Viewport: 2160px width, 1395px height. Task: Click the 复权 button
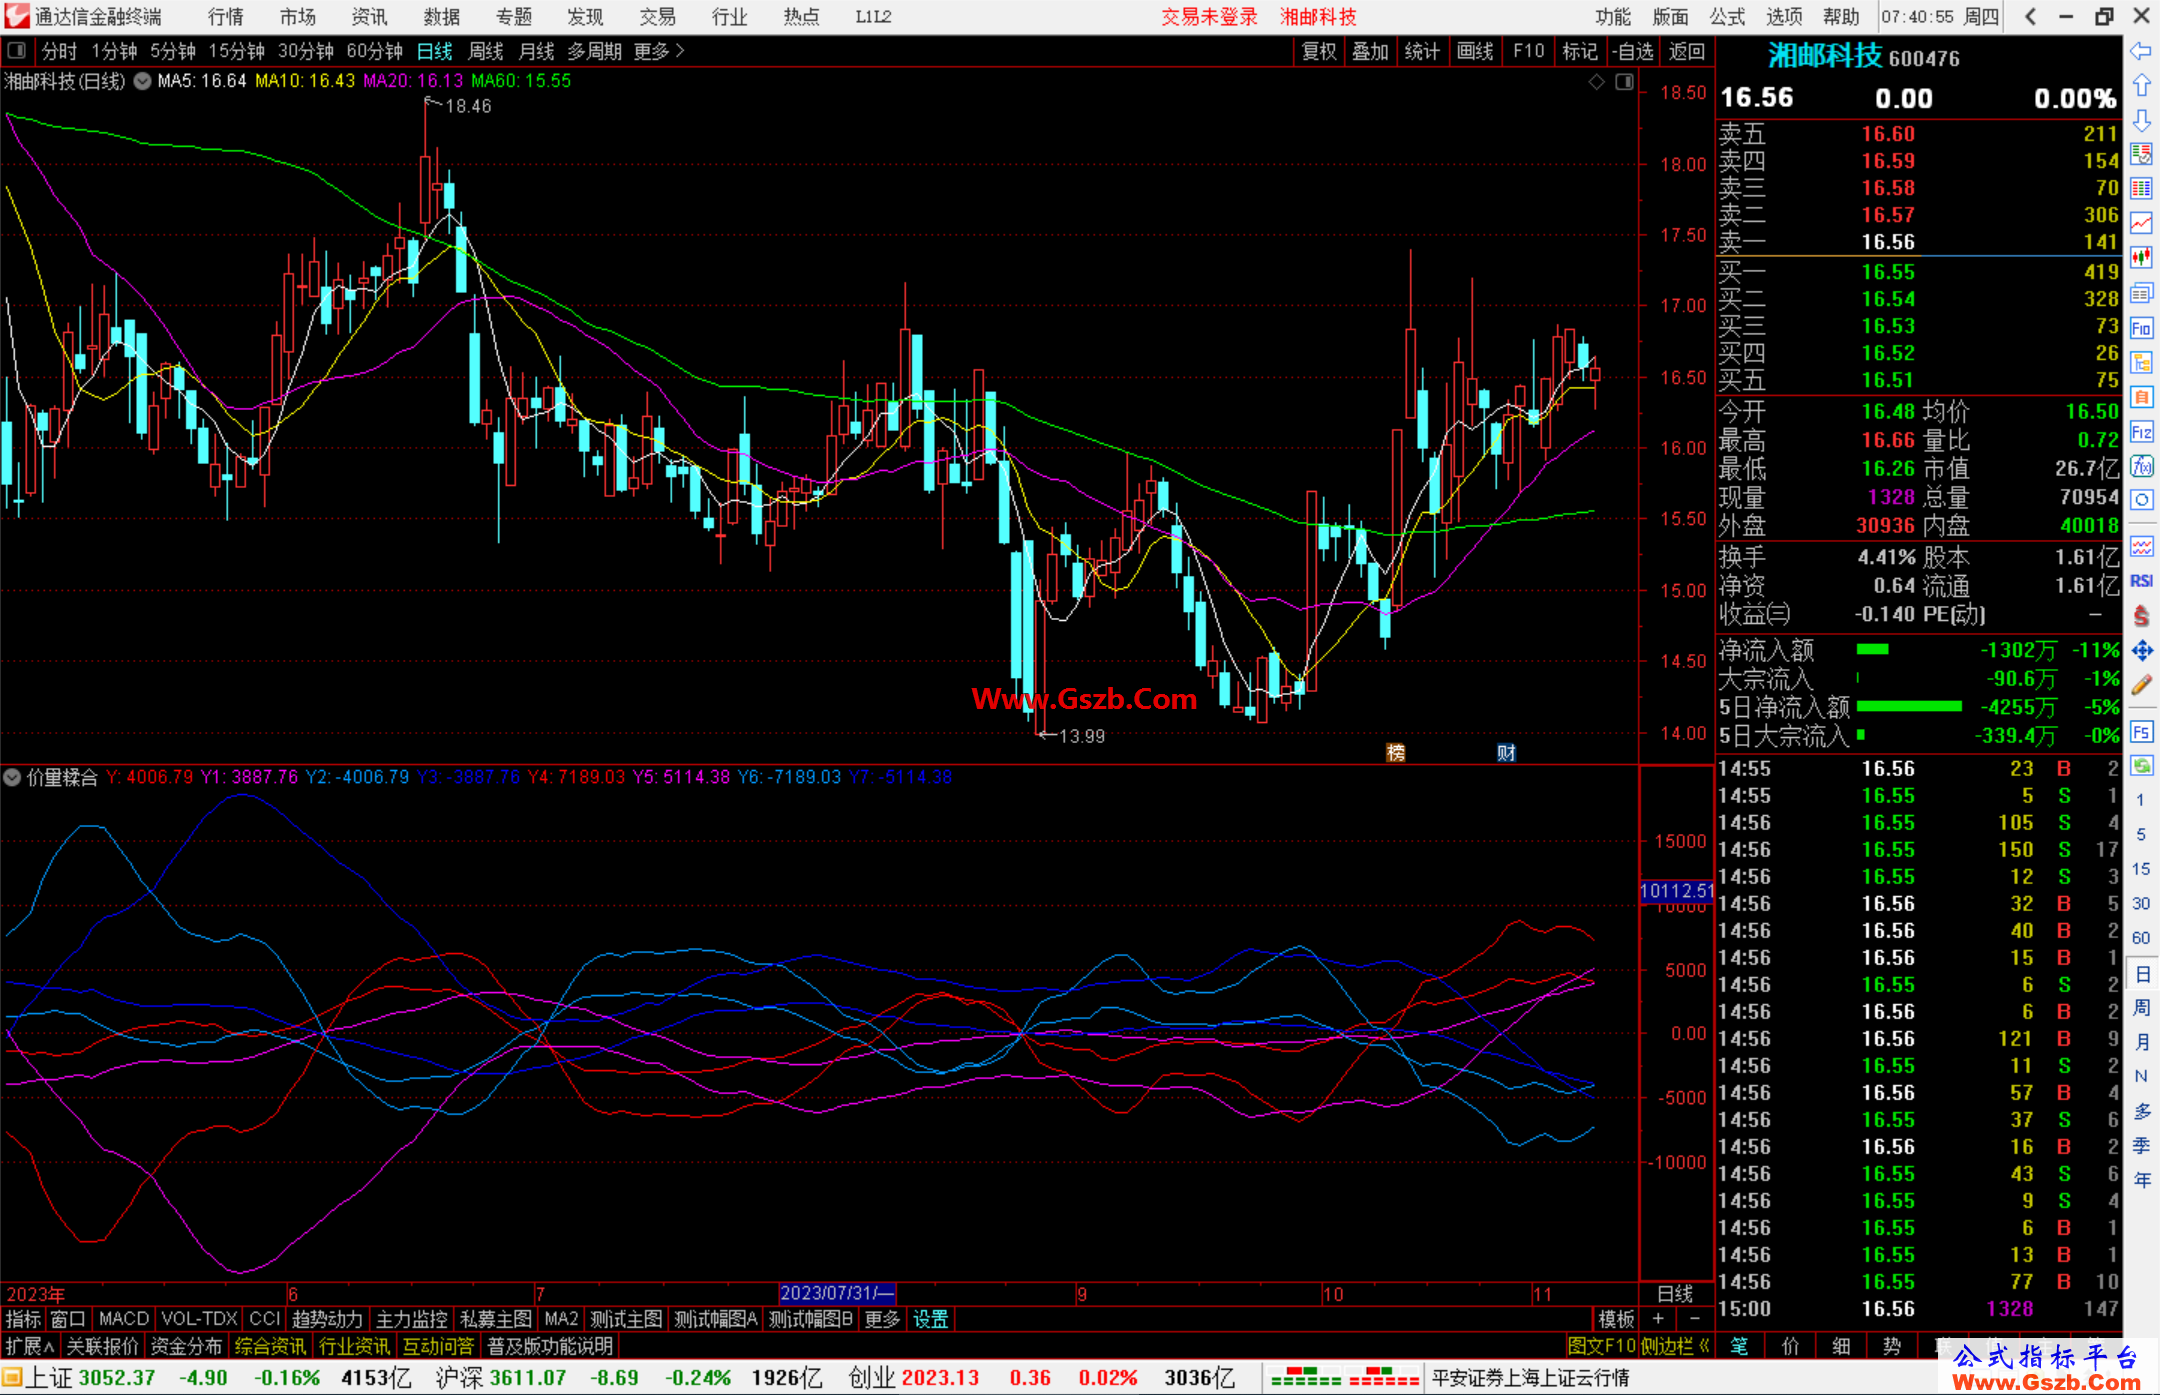pyautogui.click(x=1319, y=51)
